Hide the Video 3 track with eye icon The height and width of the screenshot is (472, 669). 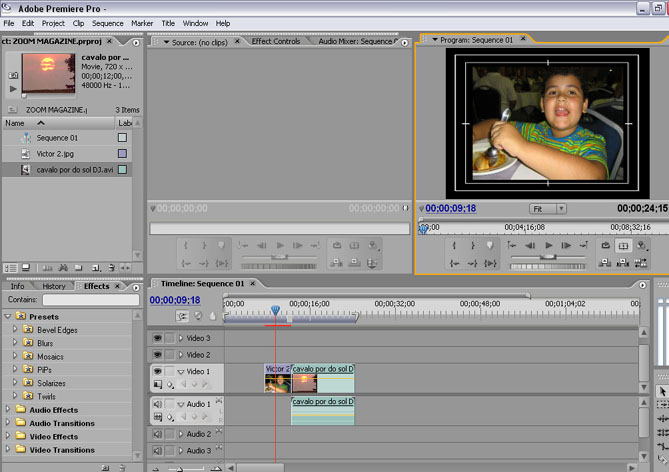pos(157,338)
